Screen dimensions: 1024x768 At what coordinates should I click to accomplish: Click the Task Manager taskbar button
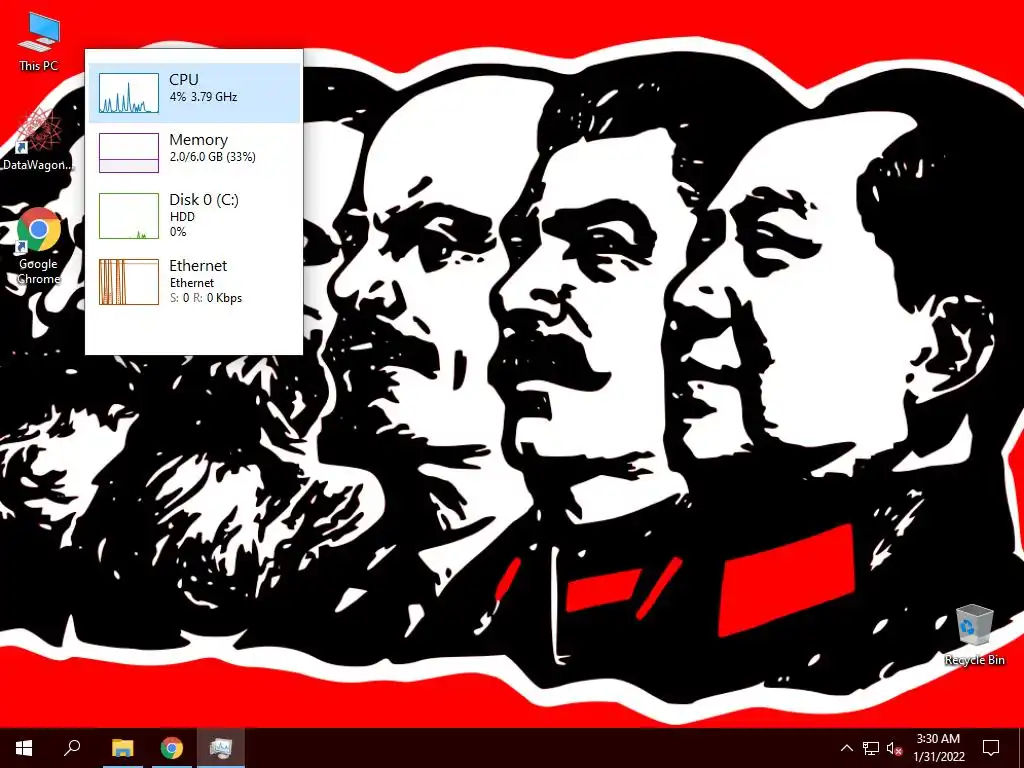(221, 748)
